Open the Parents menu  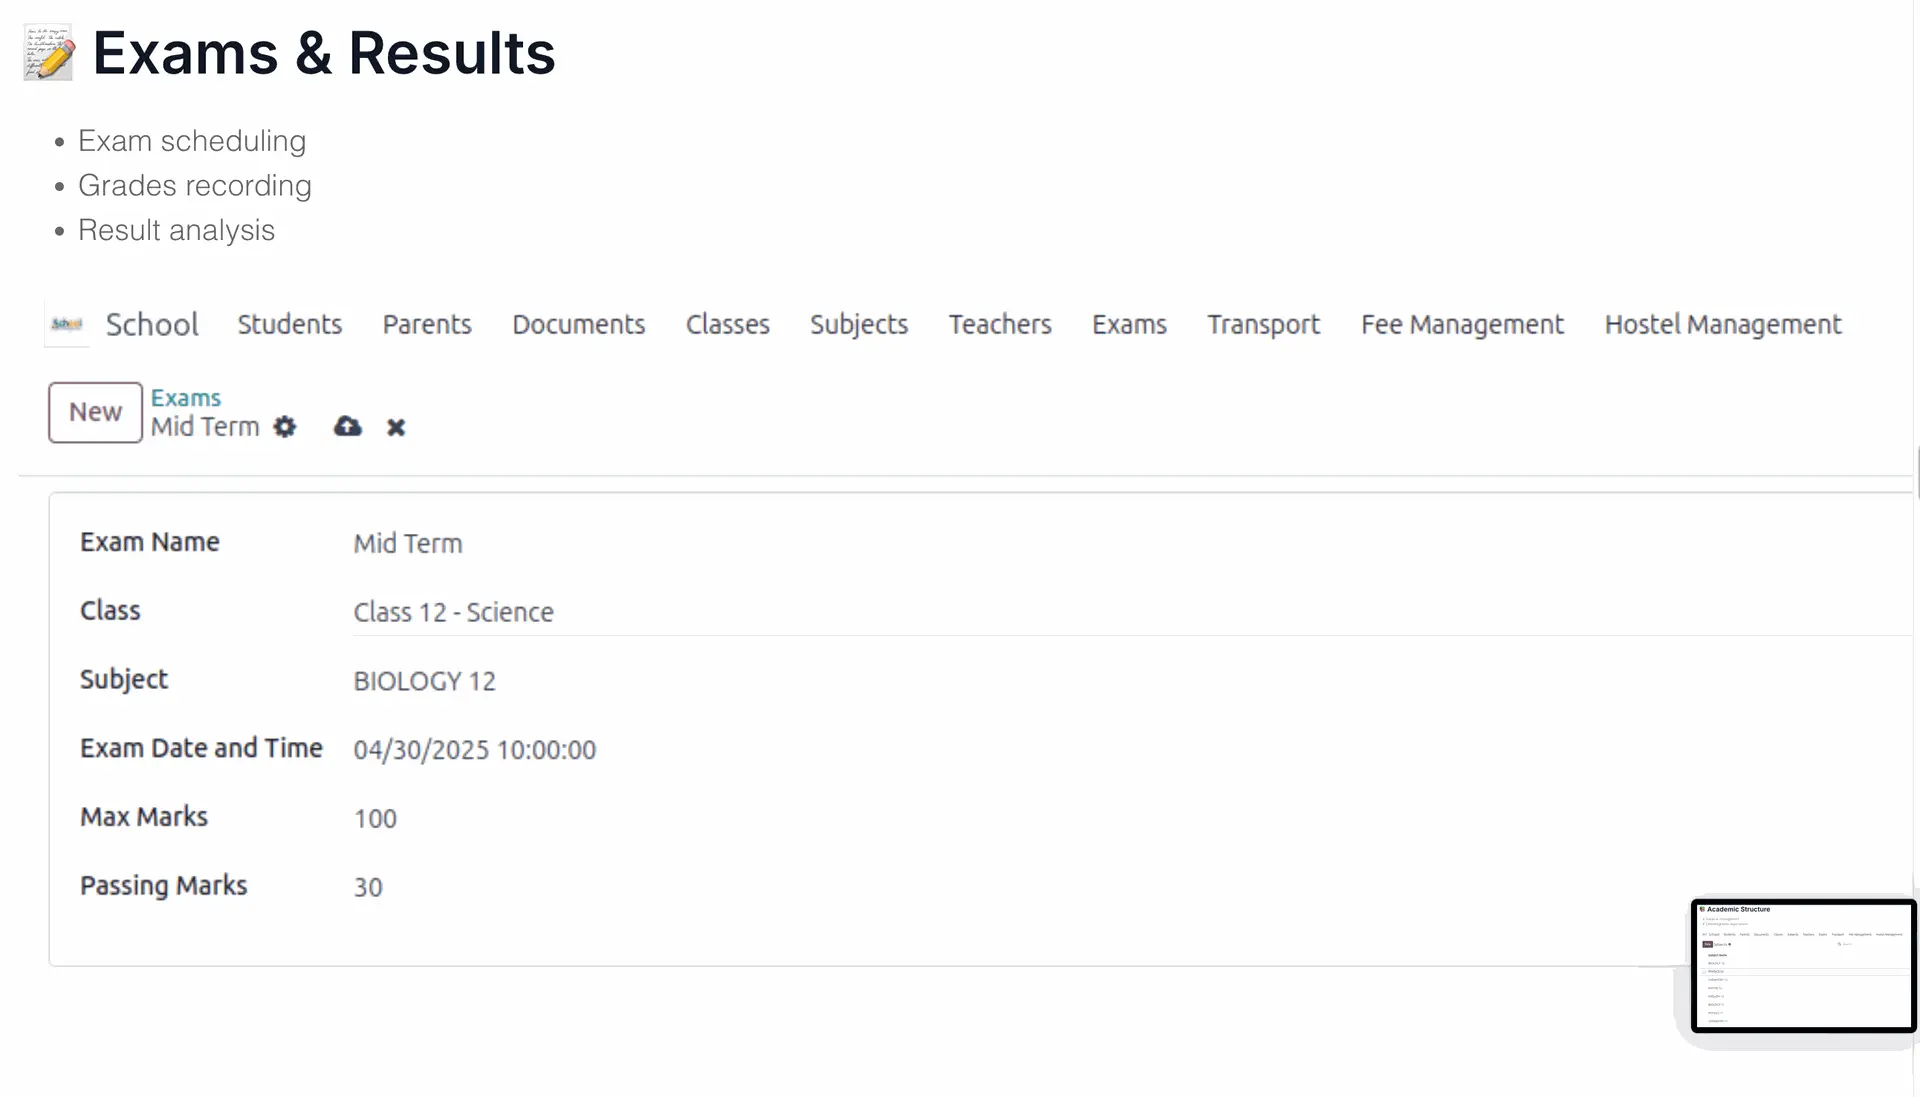pos(427,325)
